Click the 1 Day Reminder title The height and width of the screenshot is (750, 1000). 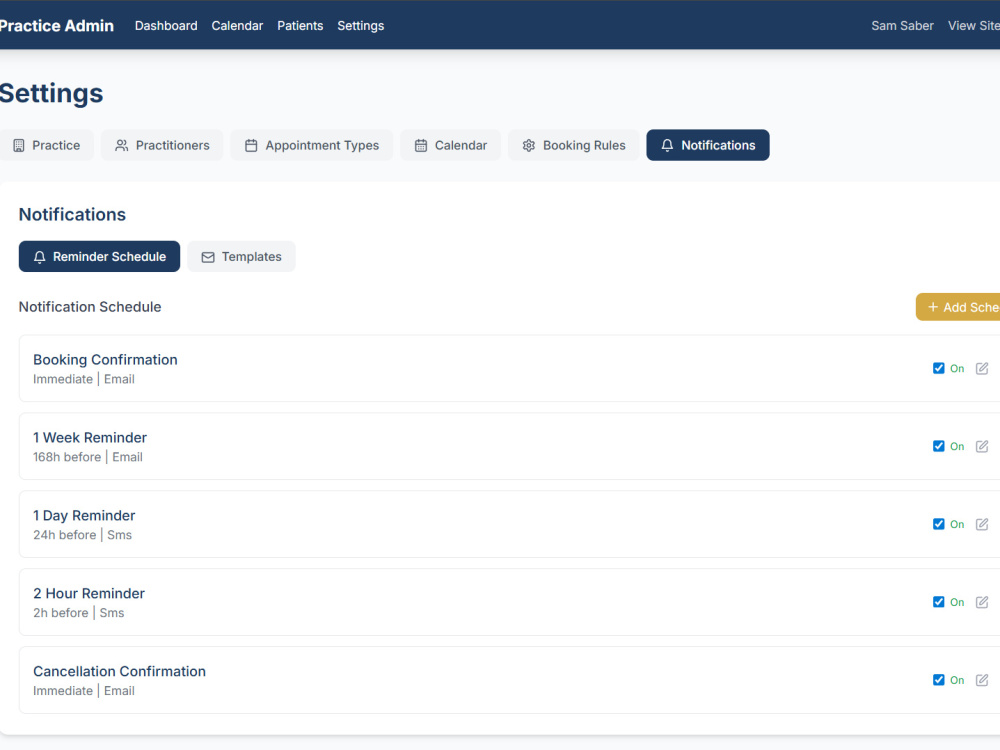[84, 515]
